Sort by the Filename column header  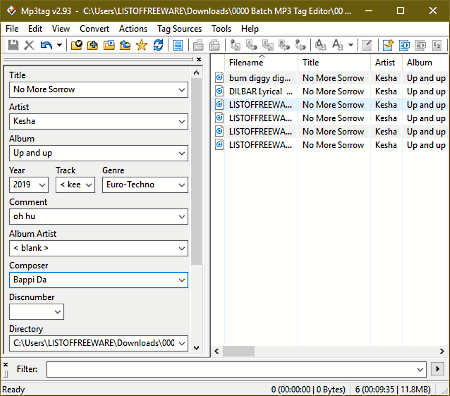click(x=261, y=63)
